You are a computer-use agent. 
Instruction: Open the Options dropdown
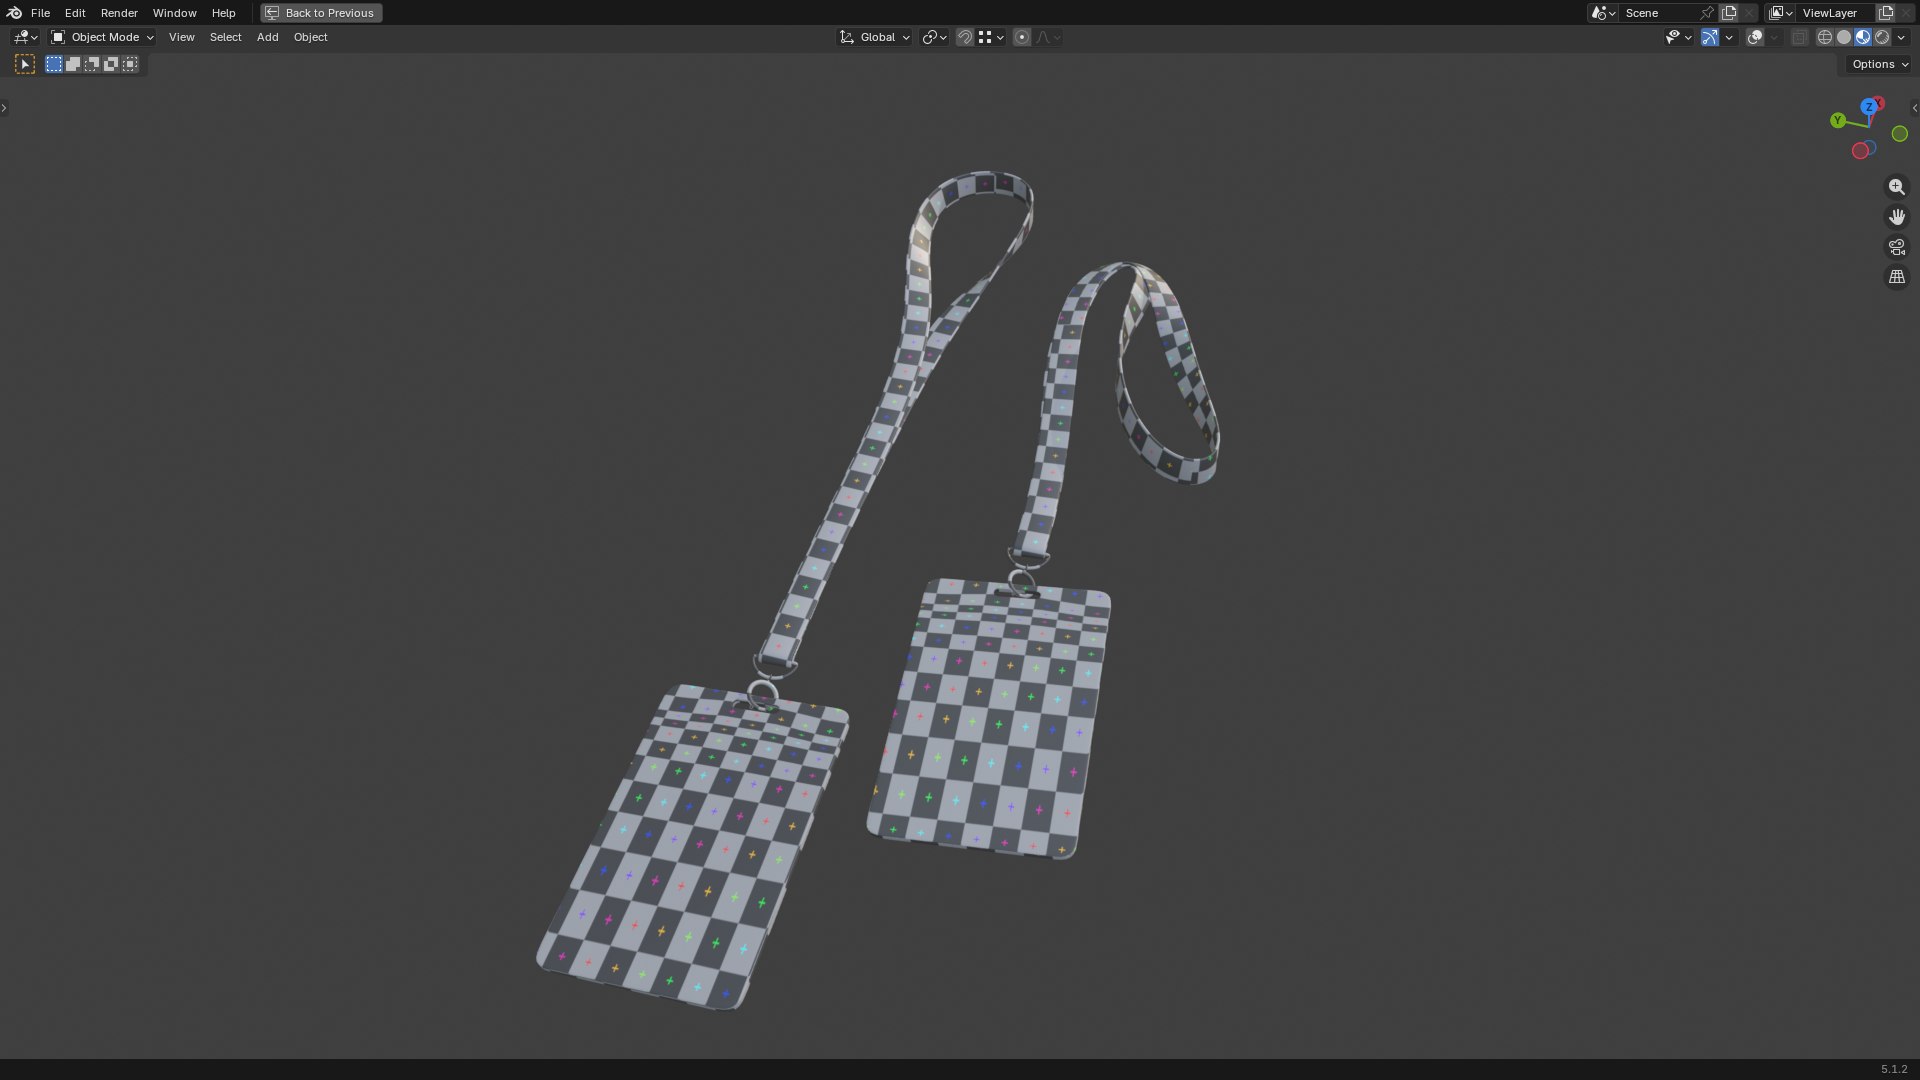pos(1880,64)
